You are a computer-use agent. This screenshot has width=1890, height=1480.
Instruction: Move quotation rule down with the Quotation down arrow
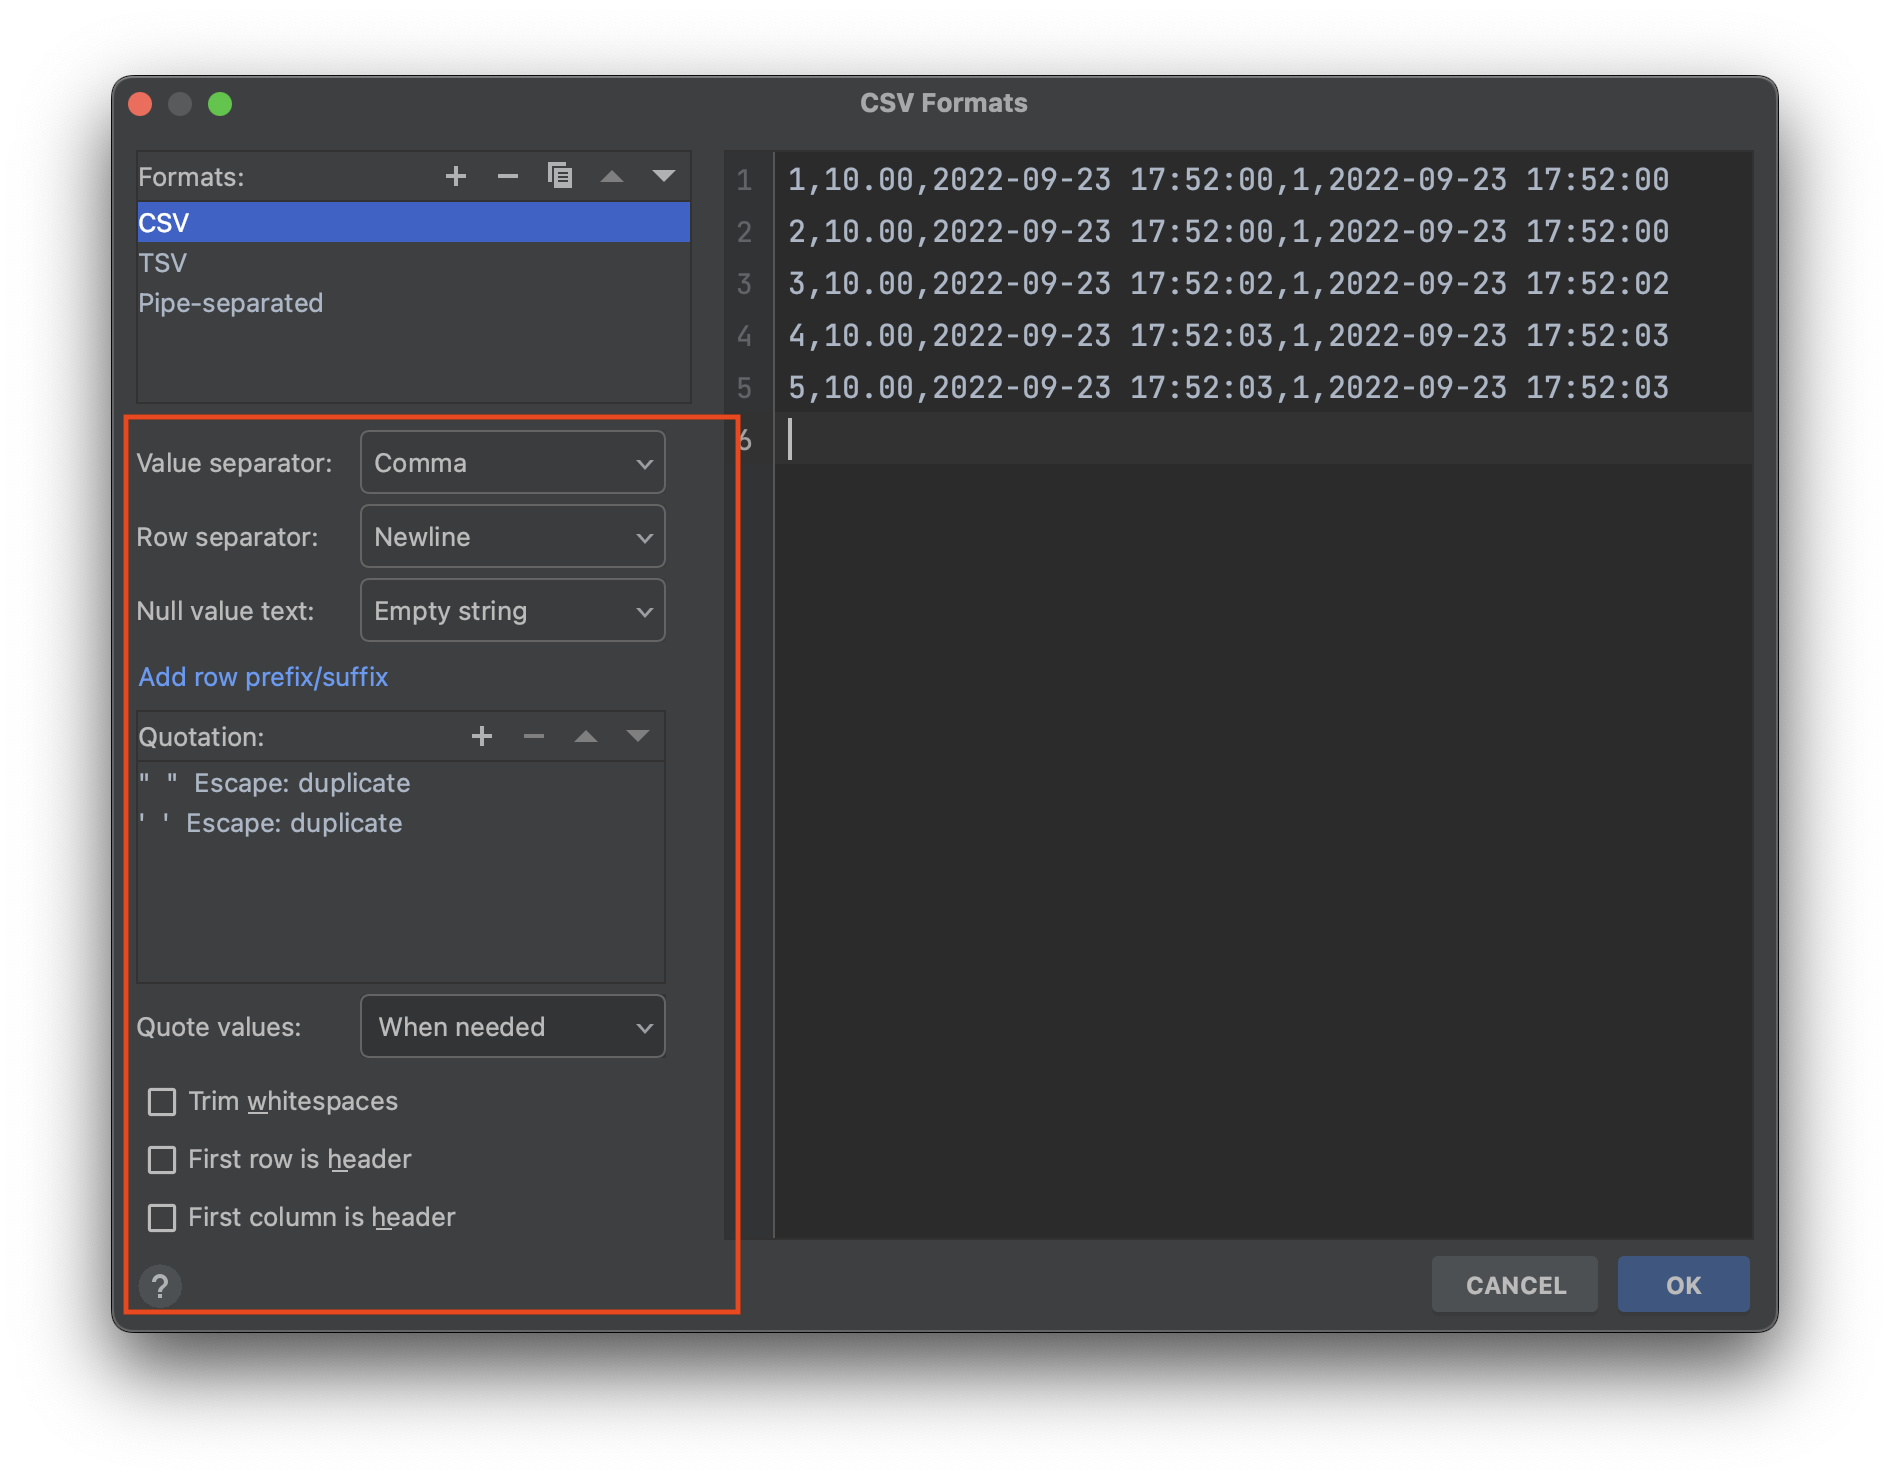(x=638, y=737)
